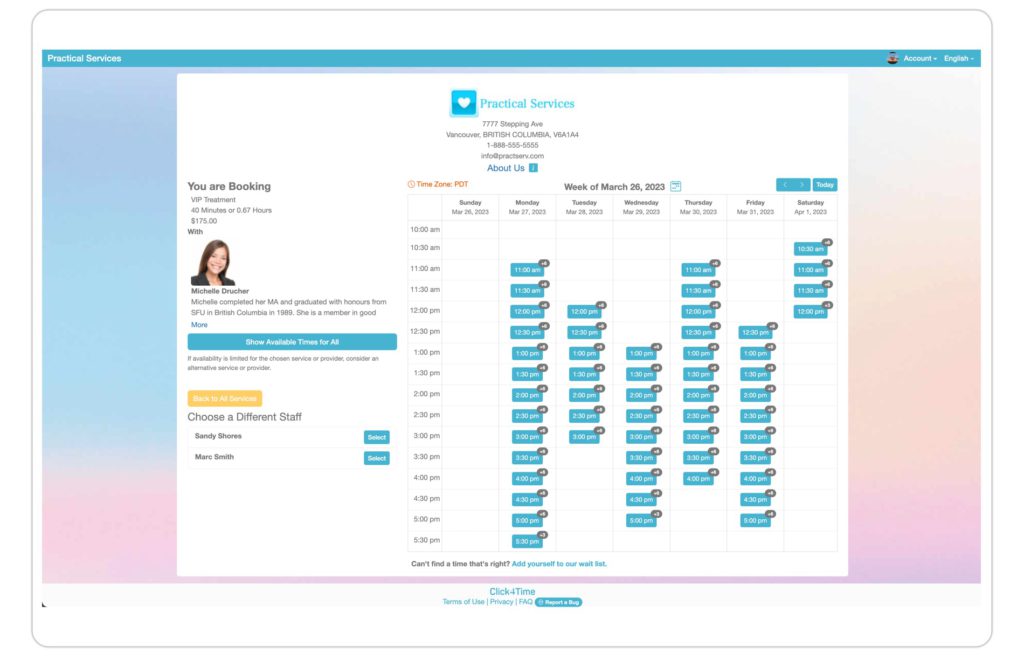Click the Saturday Apr 1, 2023 column header
This screenshot has height=660, width=1024.
[x=810, y=207]
